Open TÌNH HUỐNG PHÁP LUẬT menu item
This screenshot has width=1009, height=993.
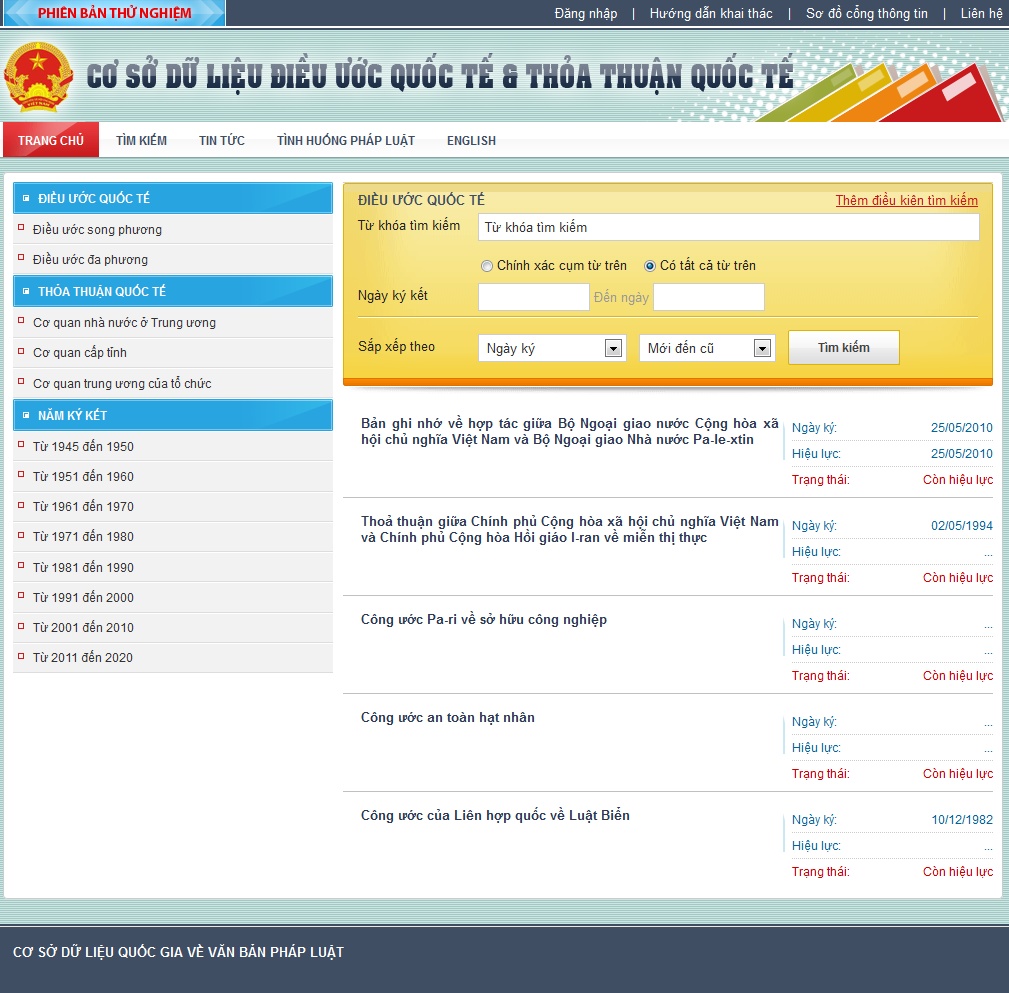pyautogui.click(x=346, y=140)
